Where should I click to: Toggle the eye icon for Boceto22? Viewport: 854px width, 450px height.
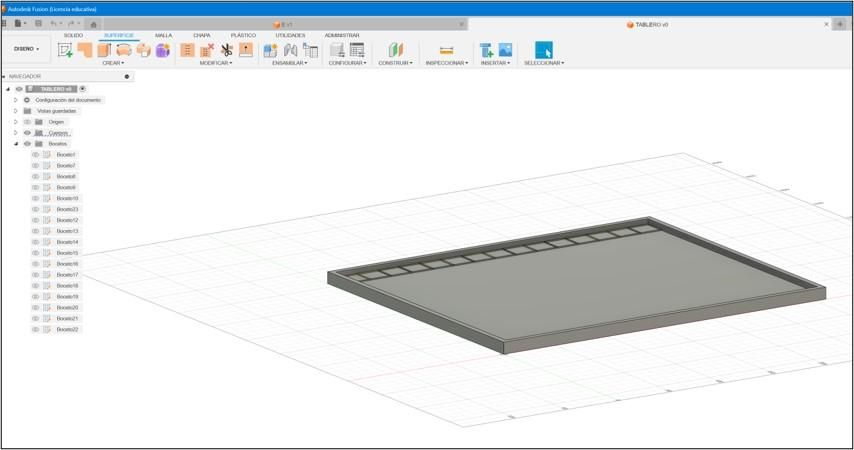(x=35, y=330)
